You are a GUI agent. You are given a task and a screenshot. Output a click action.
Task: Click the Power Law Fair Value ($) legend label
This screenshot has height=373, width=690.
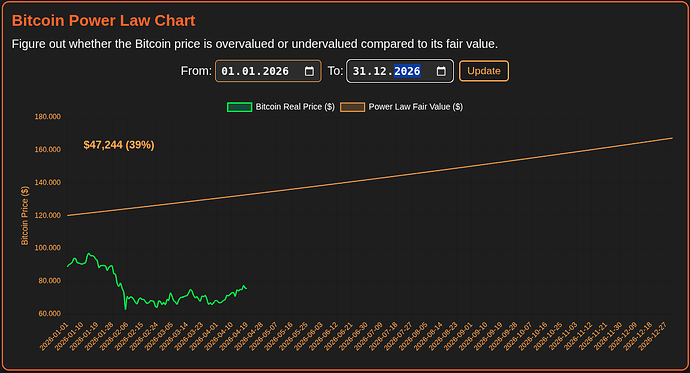pos(415,107)
